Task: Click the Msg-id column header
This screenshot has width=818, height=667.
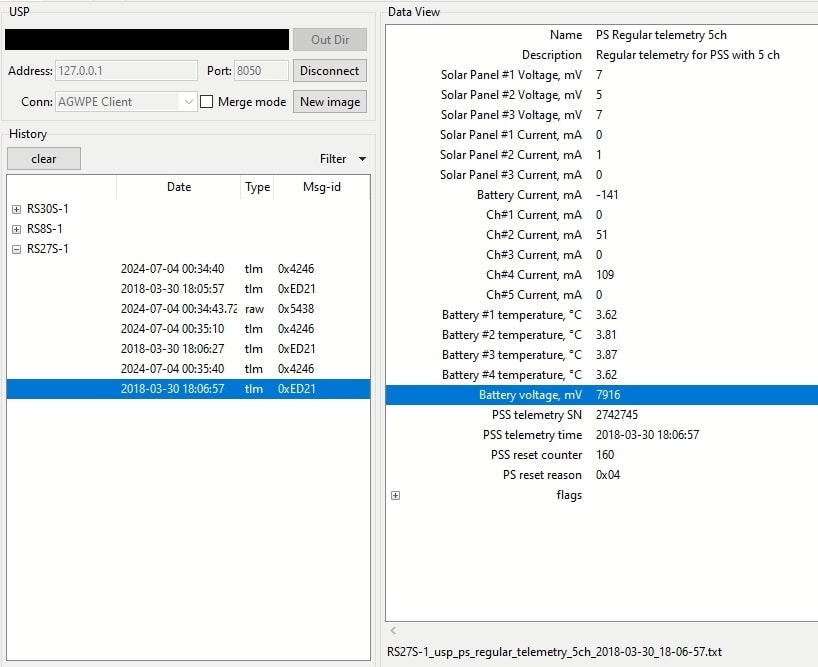Action: click(x=321, y=187)
